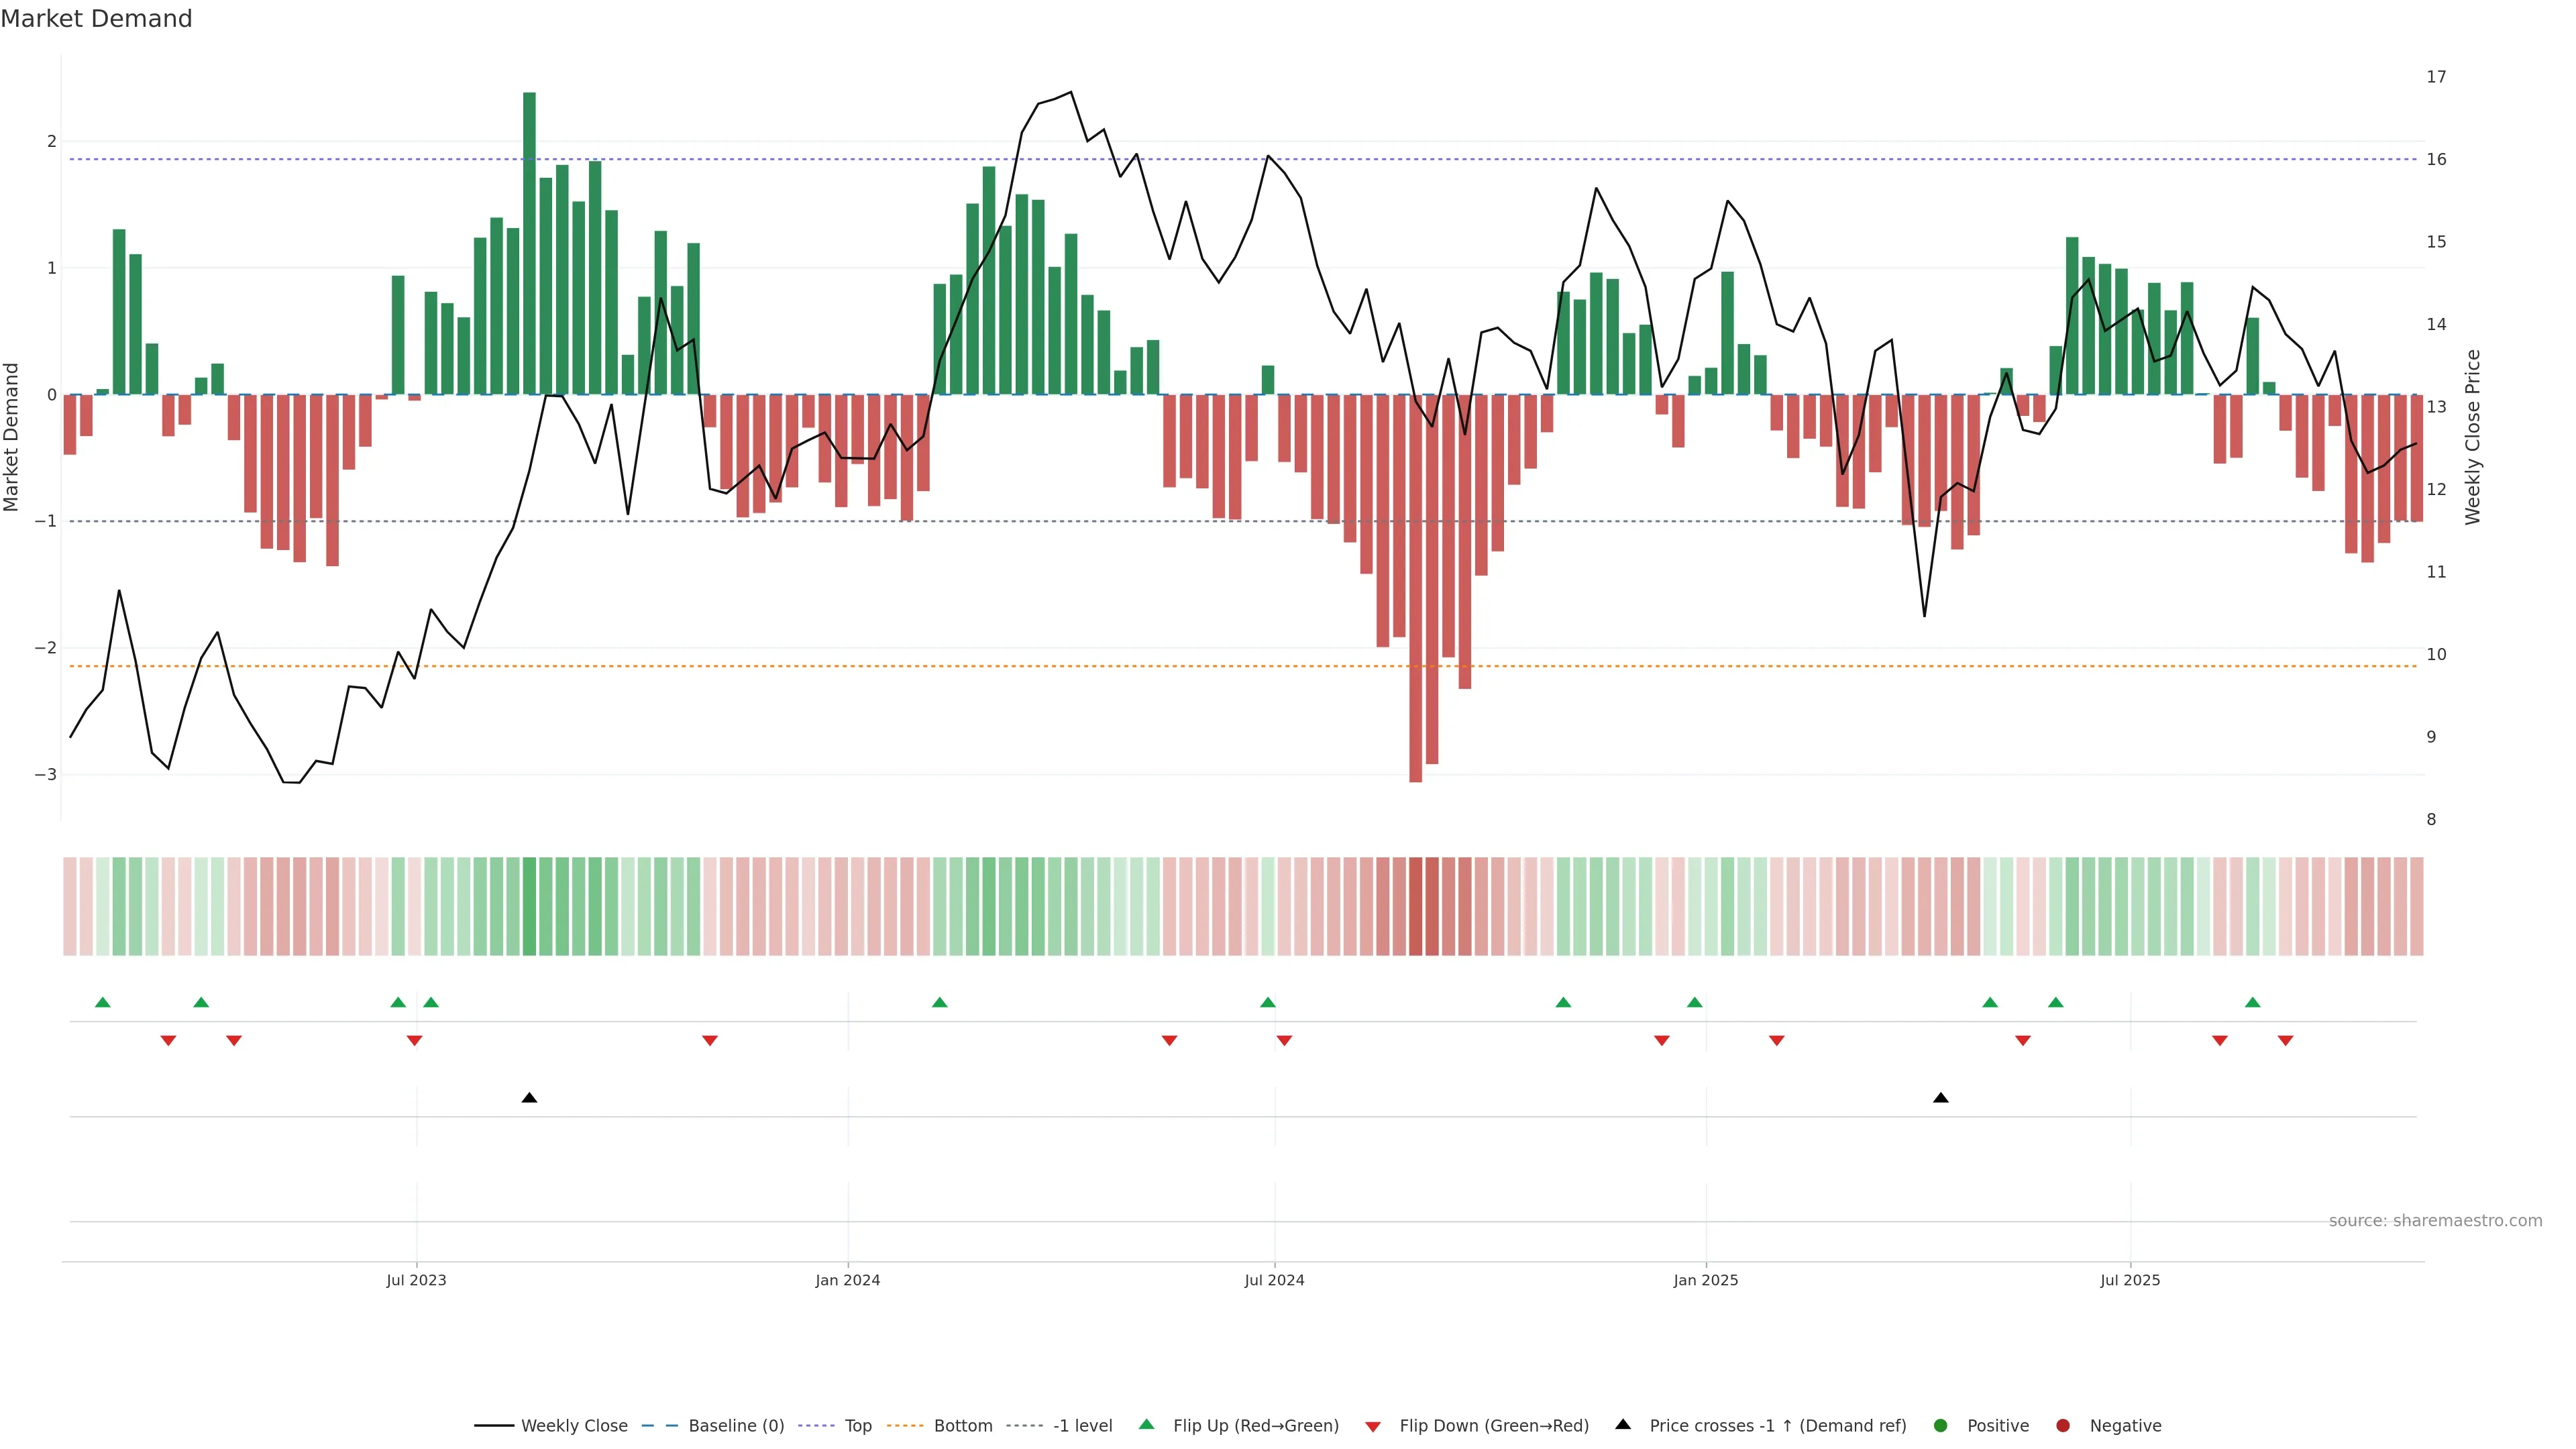Toggle the Top dotted line legend entry
Image resolution: width=2576 pixels, height=1449 pixels.
pos(857,1425)
